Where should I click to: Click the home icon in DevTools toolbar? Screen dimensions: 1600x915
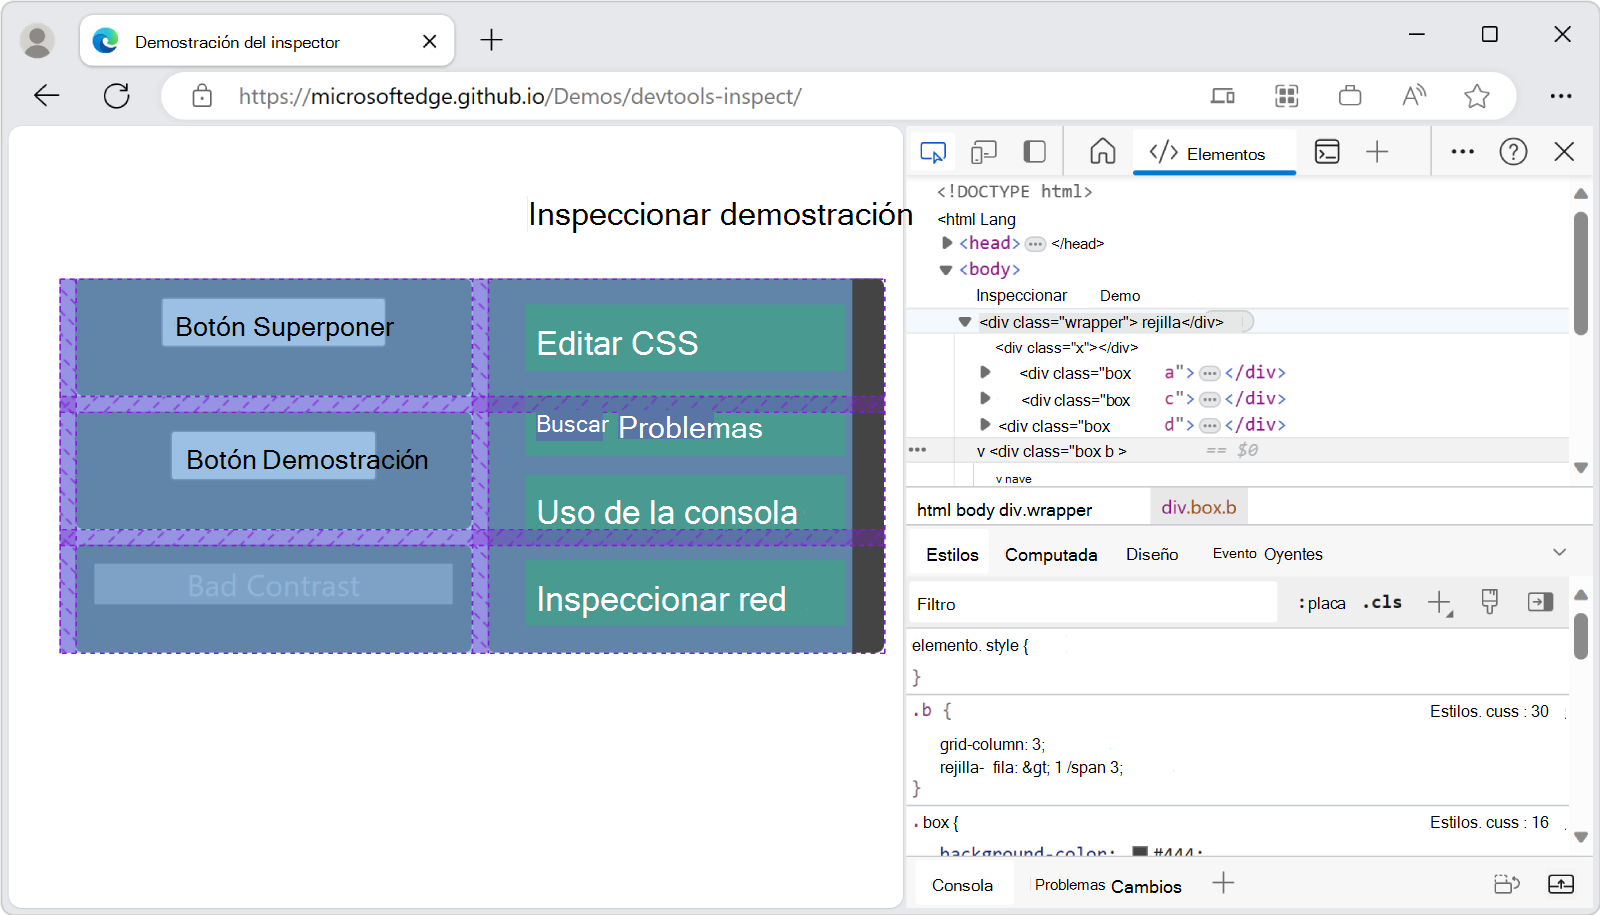[x=1102, y=151]
